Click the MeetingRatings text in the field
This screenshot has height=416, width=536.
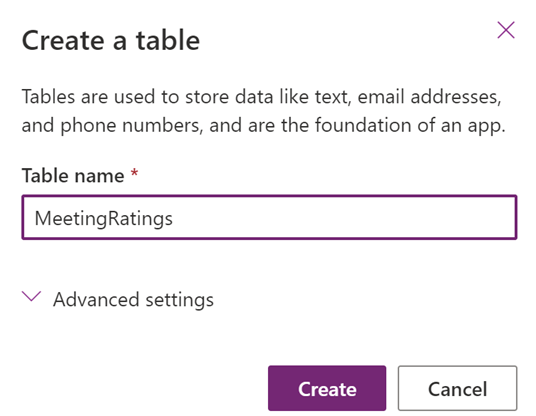pos(104,218)
